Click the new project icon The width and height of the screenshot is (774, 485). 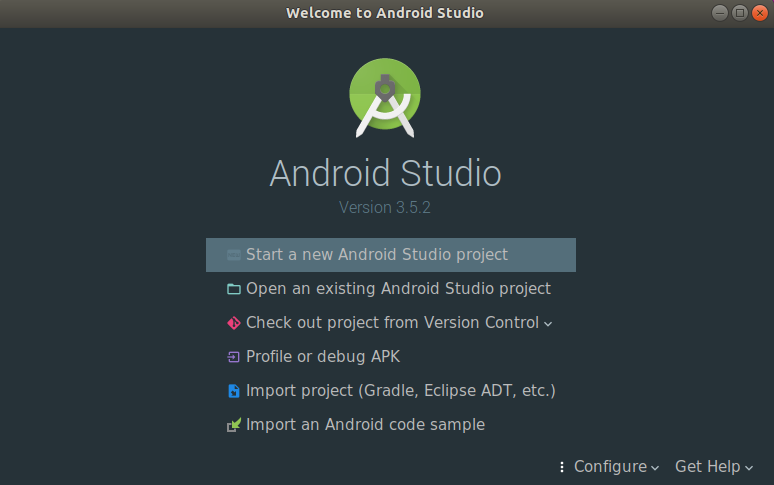pyautogui.click(x=233, y=255)
